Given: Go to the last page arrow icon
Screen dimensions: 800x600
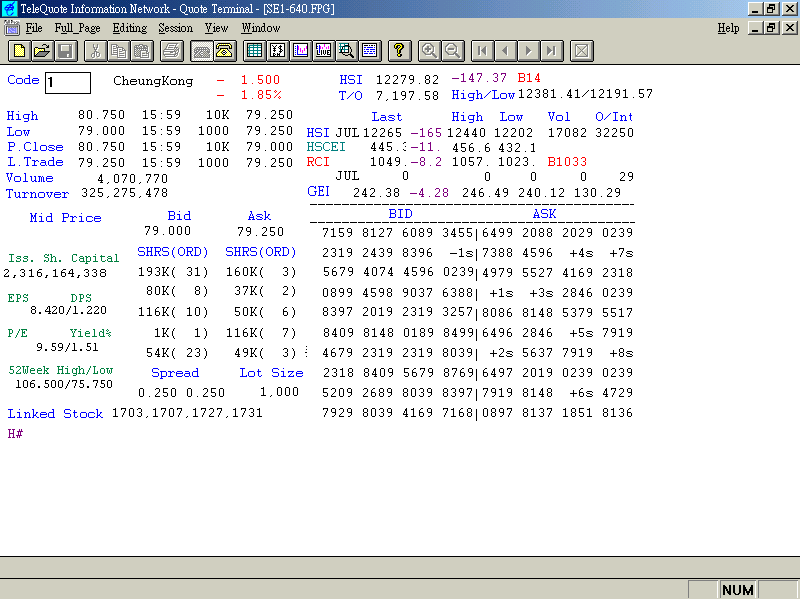Looking at the screenshot, I should (551, 51).
